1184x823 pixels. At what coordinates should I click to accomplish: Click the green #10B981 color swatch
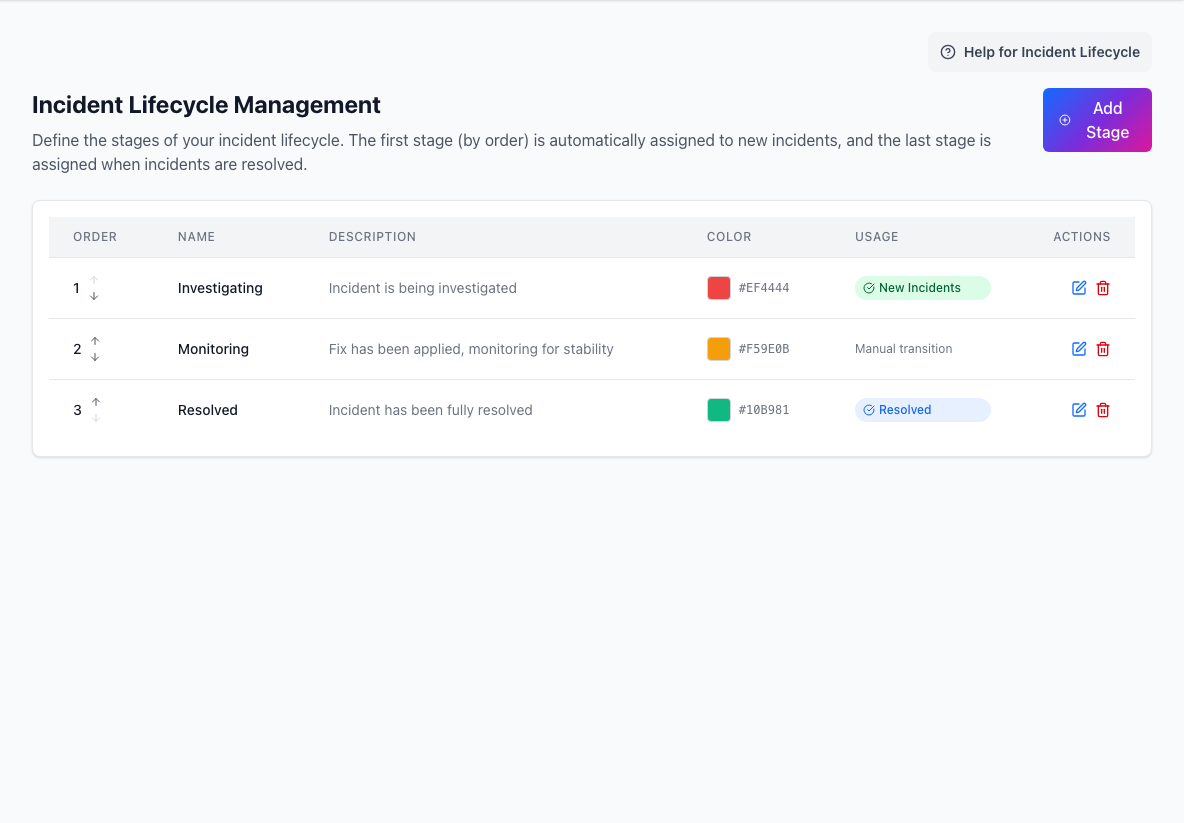click(719, 410)
